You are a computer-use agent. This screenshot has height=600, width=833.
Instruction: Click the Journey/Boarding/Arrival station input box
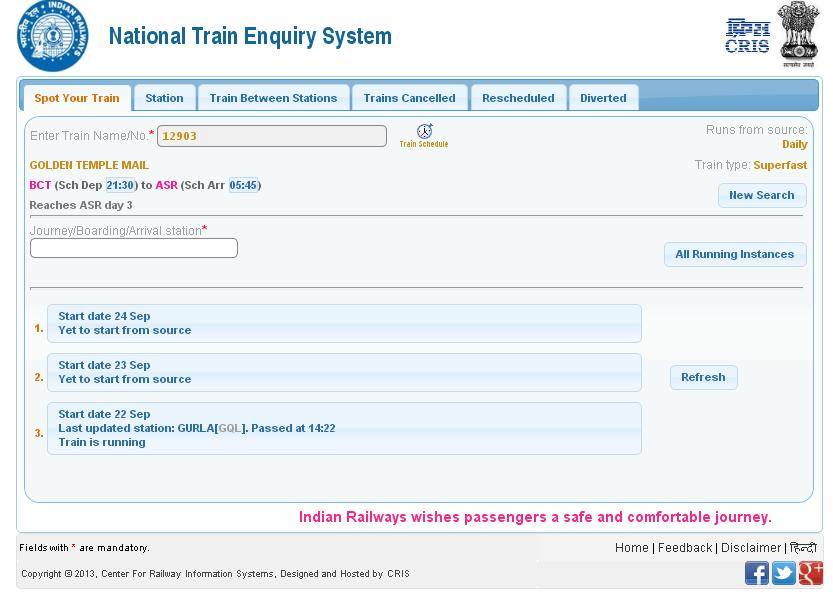[x=134, y=248]
